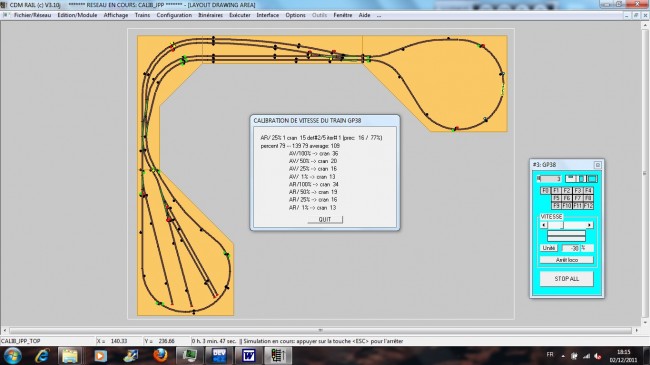Click the speed percentage input field

(x=571, y=248)
